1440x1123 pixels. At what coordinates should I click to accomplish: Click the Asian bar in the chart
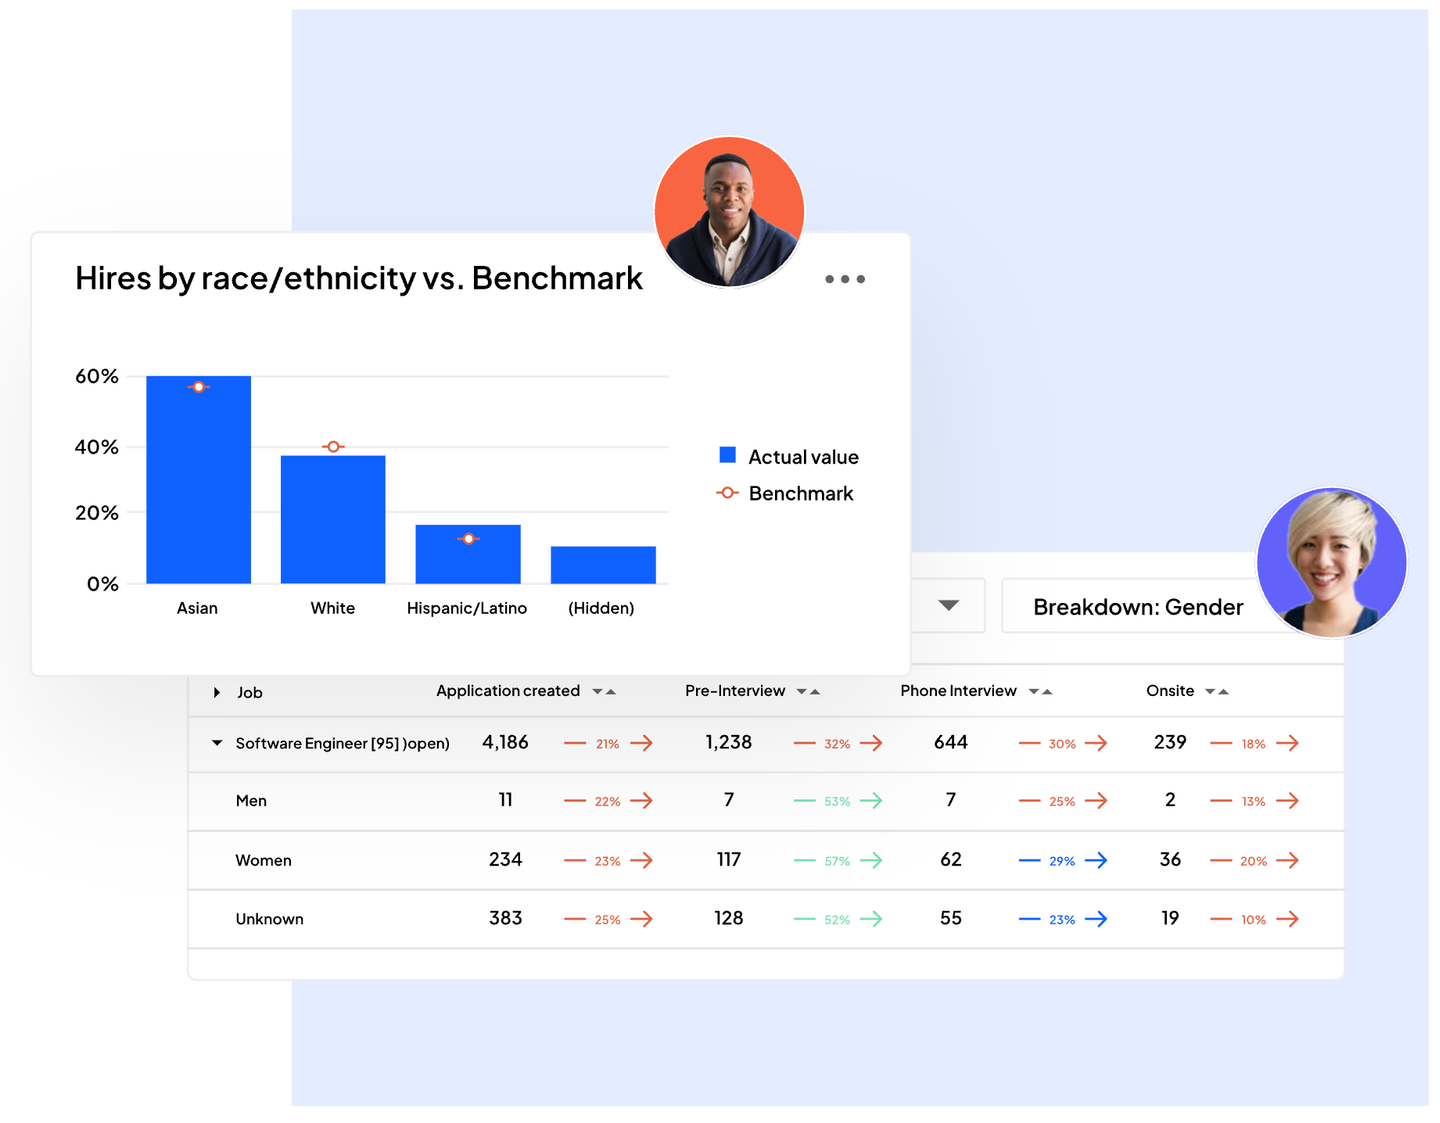199,480
